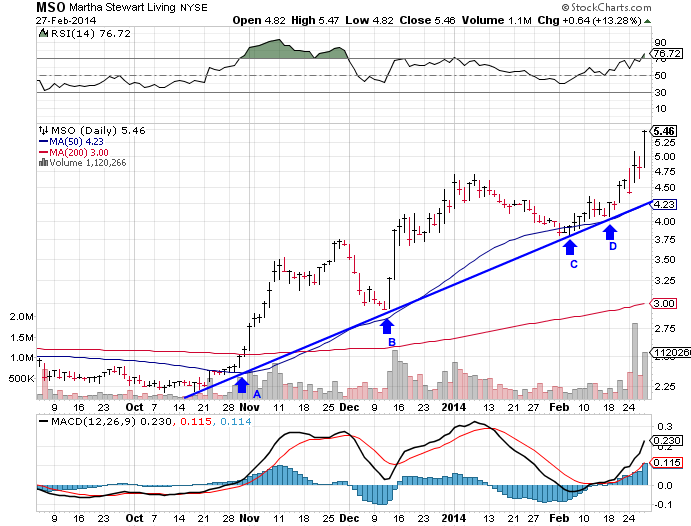
Task: Click the black-bordered 0.230 tag on MACD axis
Action: tap(668, 441)
